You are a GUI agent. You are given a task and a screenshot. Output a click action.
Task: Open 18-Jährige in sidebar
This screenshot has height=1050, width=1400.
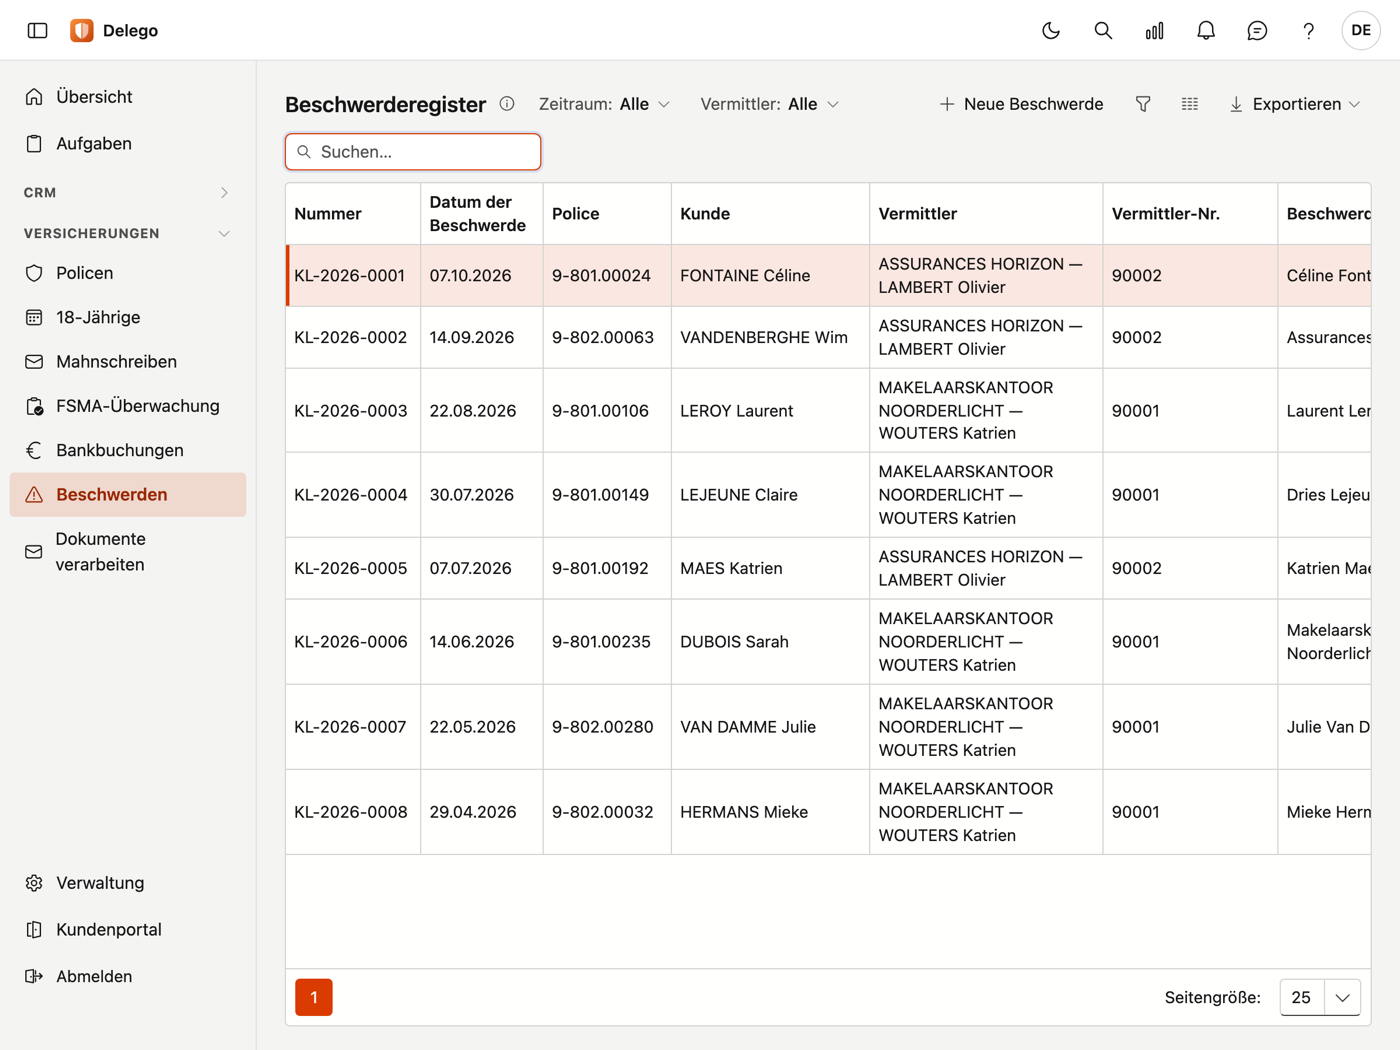pyautogui.click(x=127, y=317)
